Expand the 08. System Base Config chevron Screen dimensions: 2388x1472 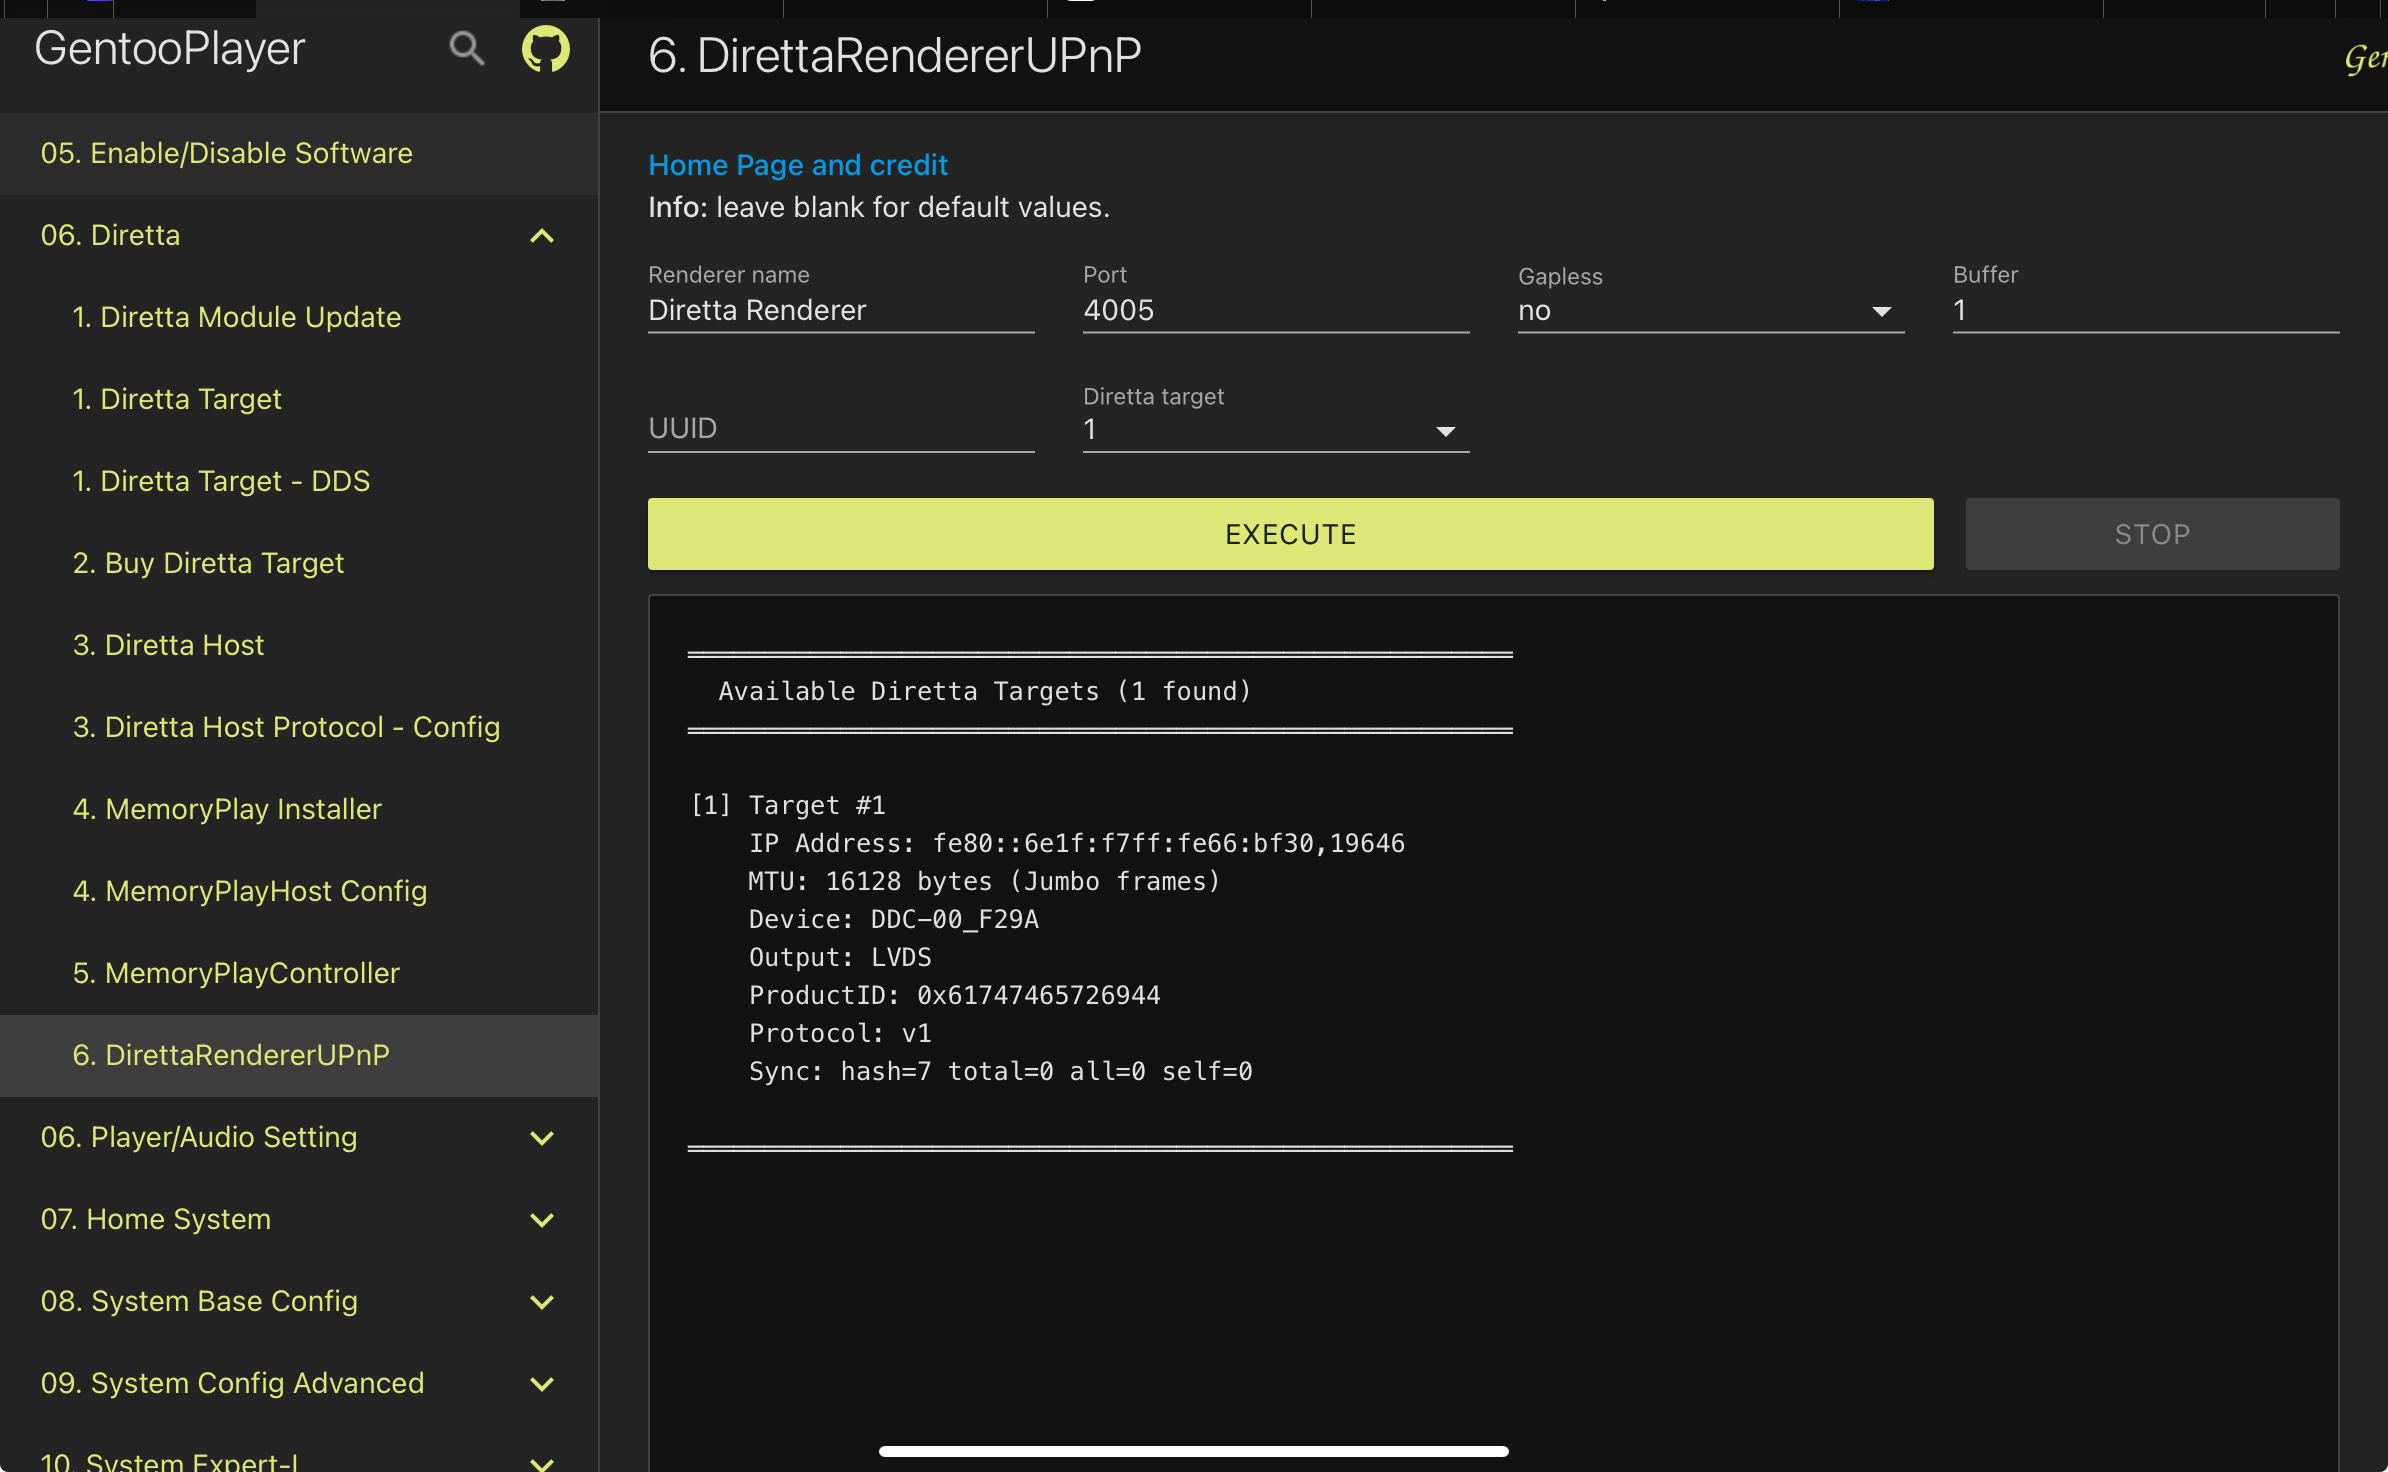542,1302
